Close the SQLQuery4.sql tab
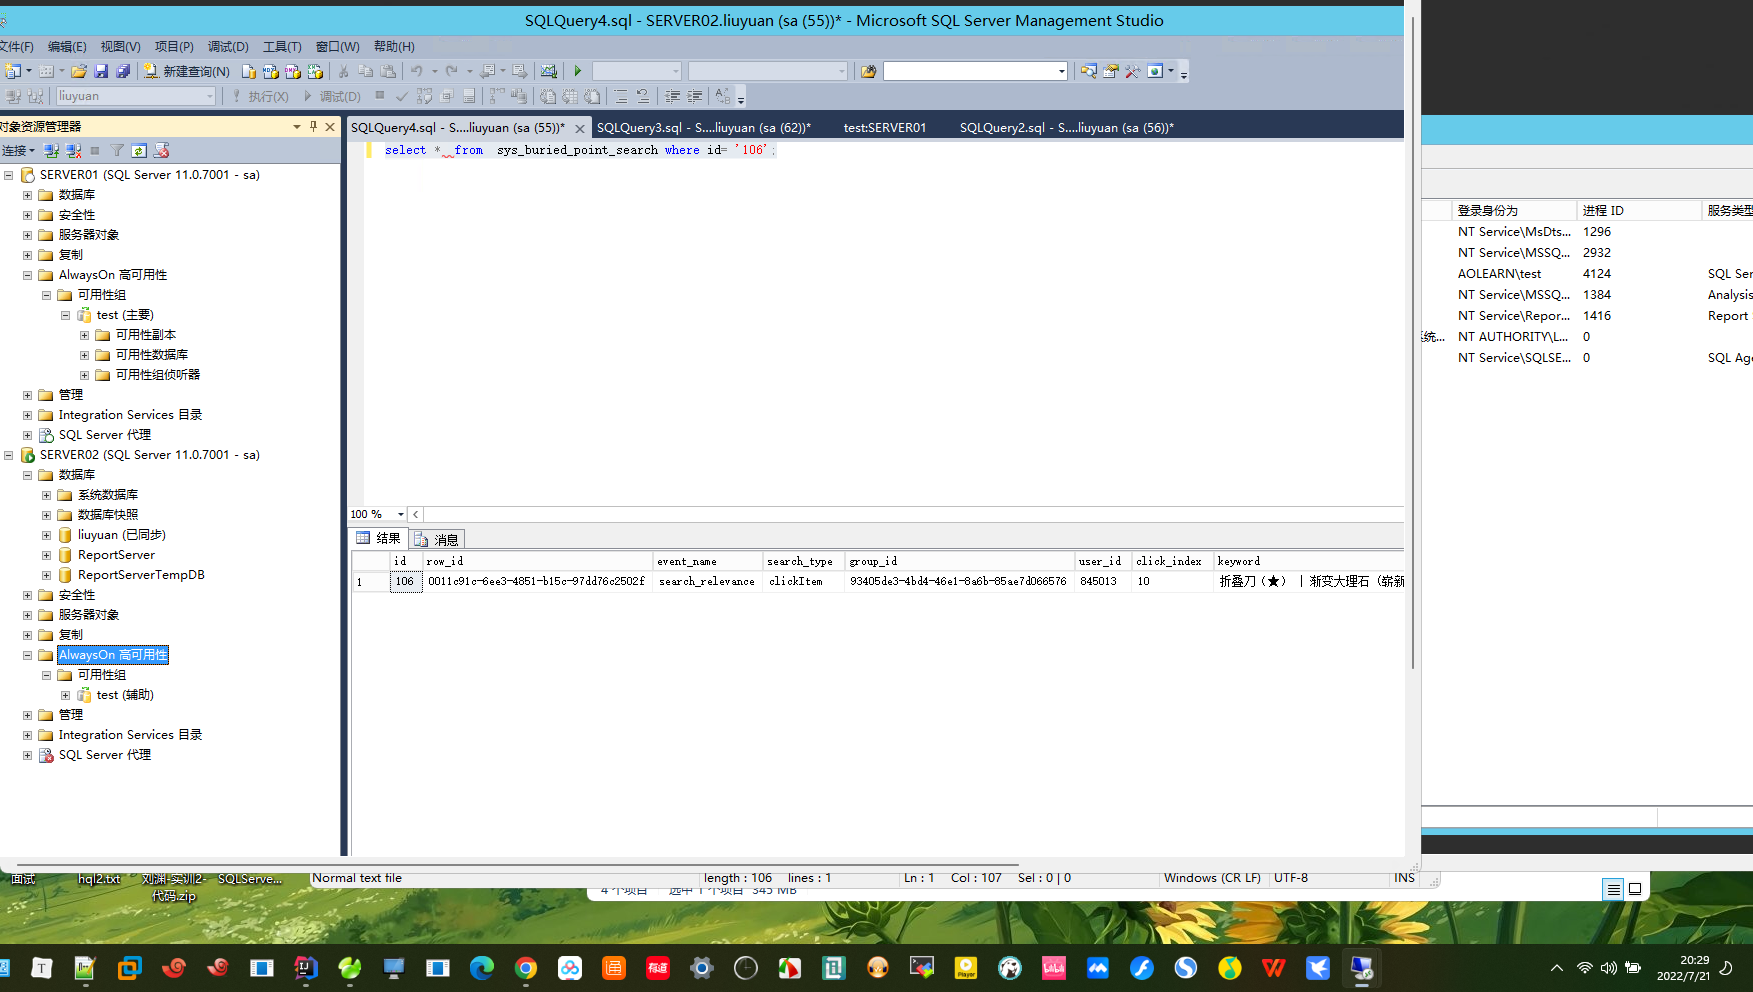The width and height of the screenshot is (1753, 992). click(x=579, y=128)
